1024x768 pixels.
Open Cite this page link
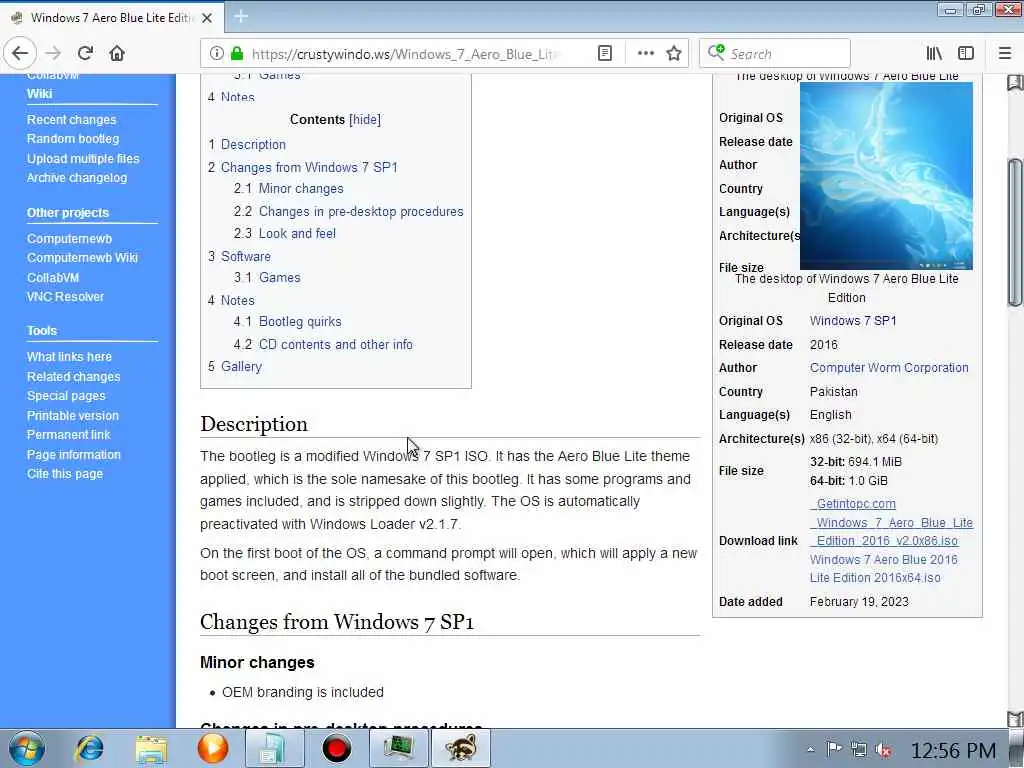tap(65, 474)
